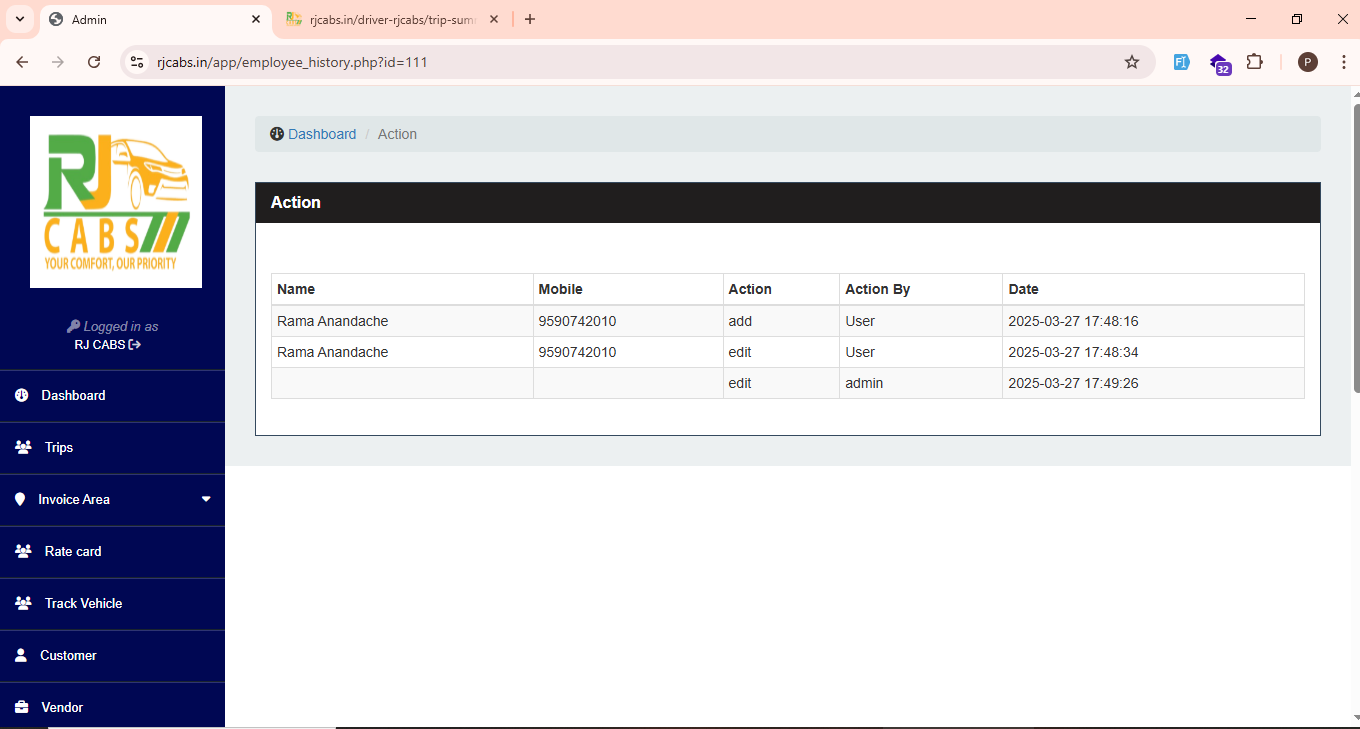Switch to the rjcabs.in trip summary tab
Image resolution: width=1360 pixels, height=729 pixels.
392,19
